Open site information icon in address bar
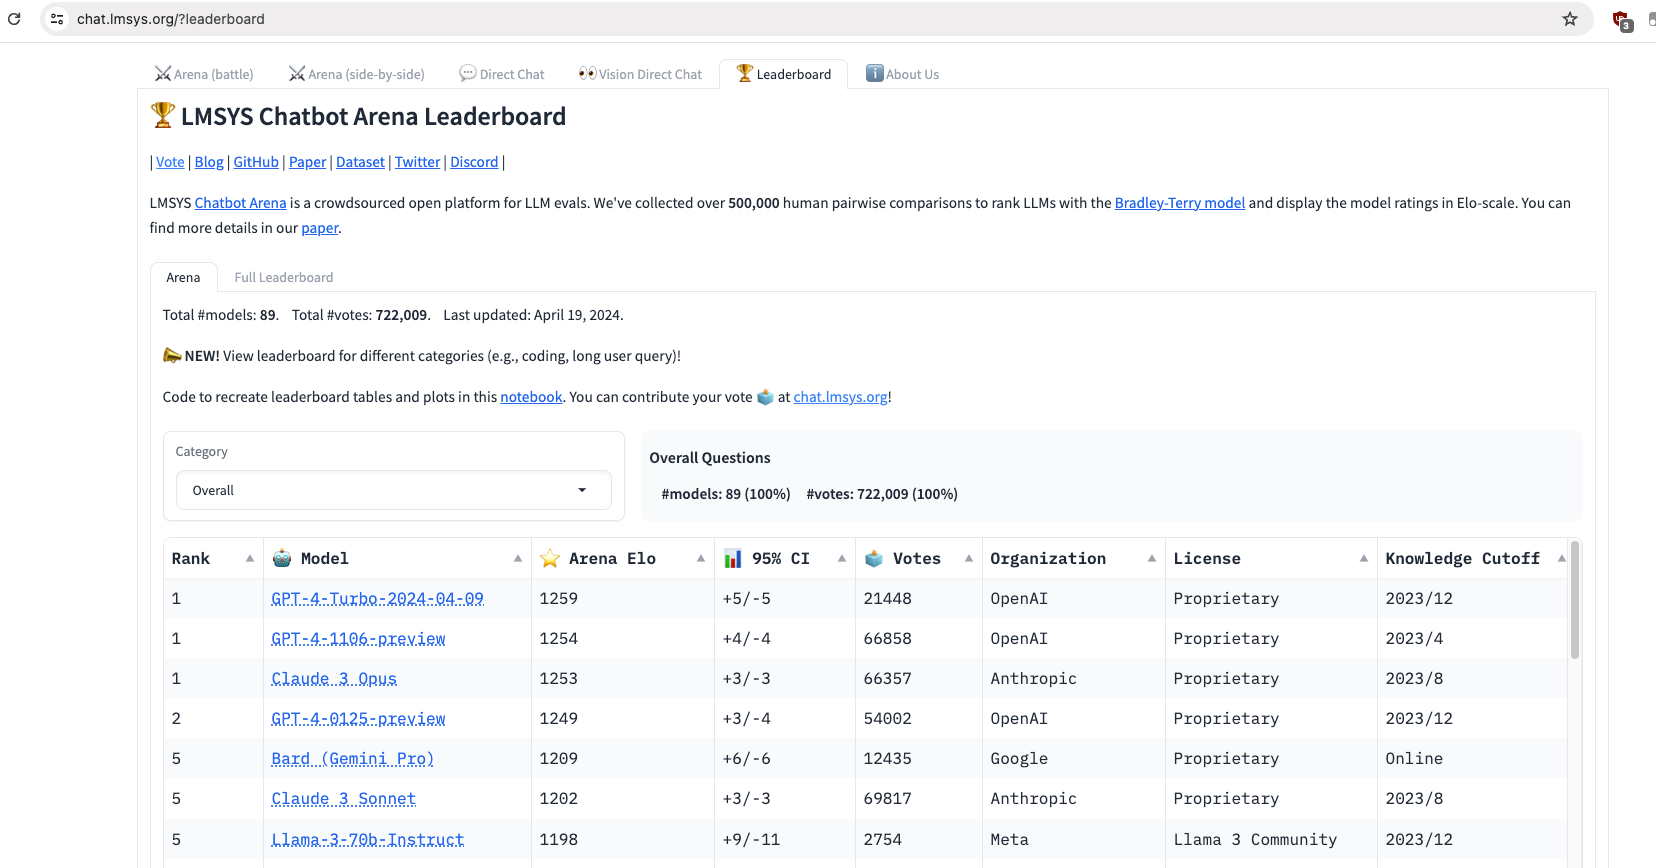The height and width of the screenshot is (868, 1656). tap(57, 19)
